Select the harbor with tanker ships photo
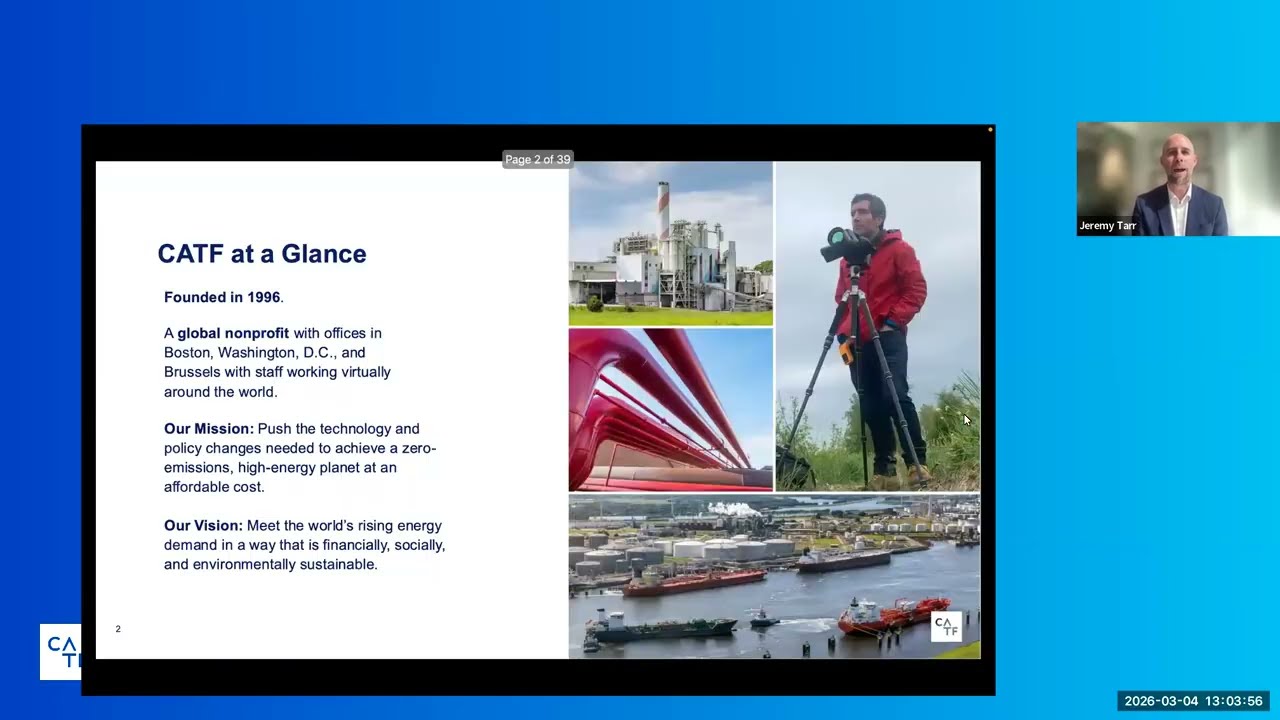1280x720 pixels. 774,577
